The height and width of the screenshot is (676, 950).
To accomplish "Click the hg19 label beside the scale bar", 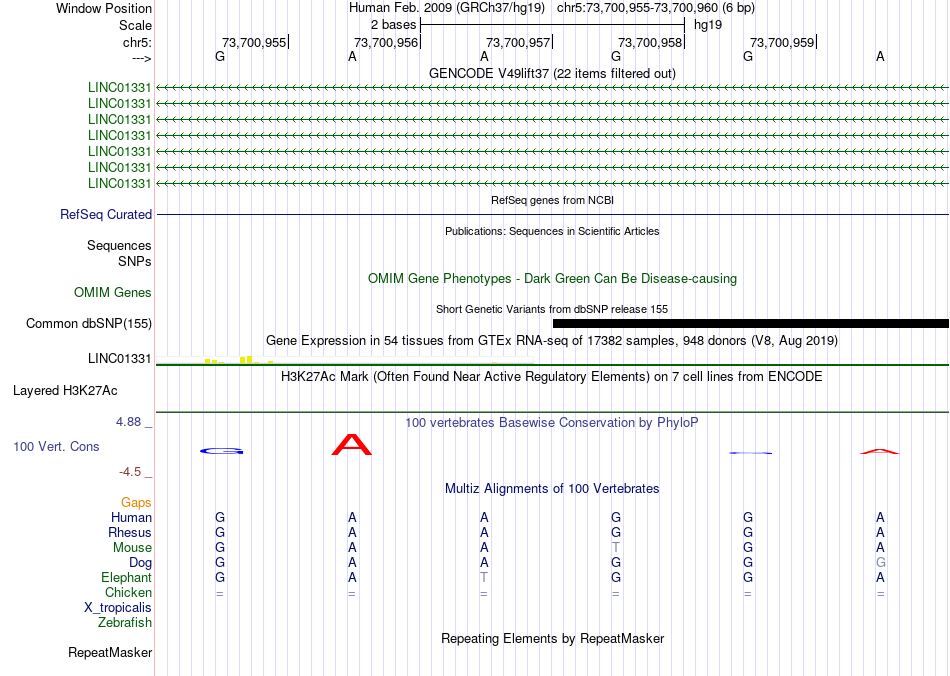I will click(708, 25).
